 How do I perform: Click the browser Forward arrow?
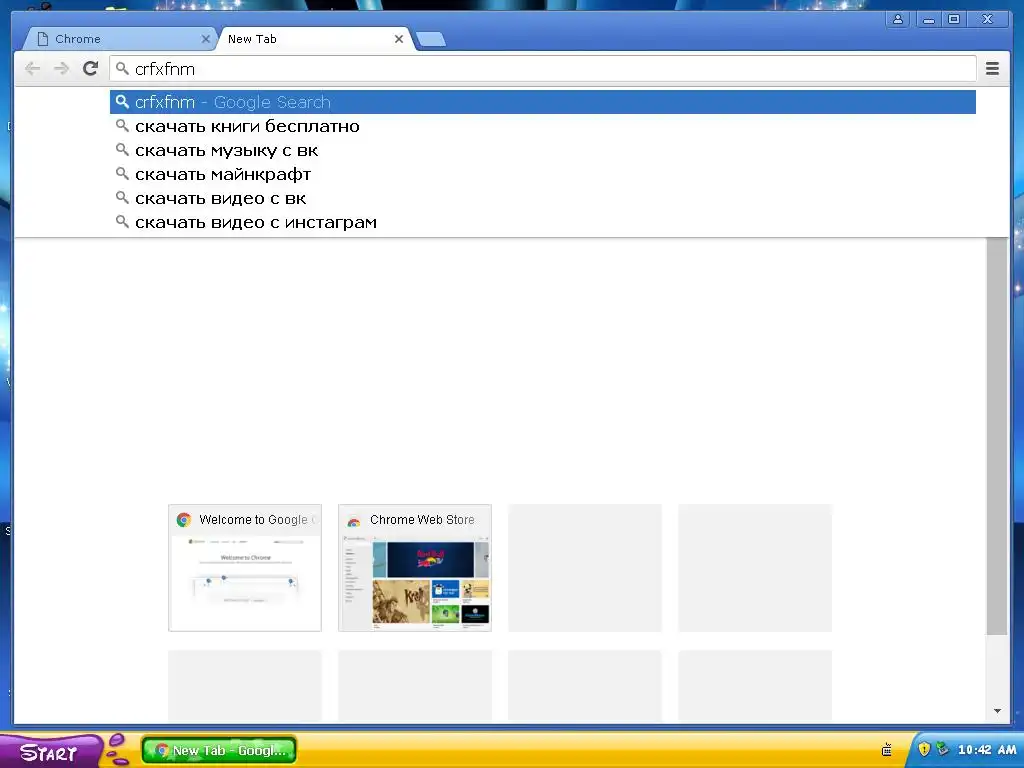coord(61,69)
